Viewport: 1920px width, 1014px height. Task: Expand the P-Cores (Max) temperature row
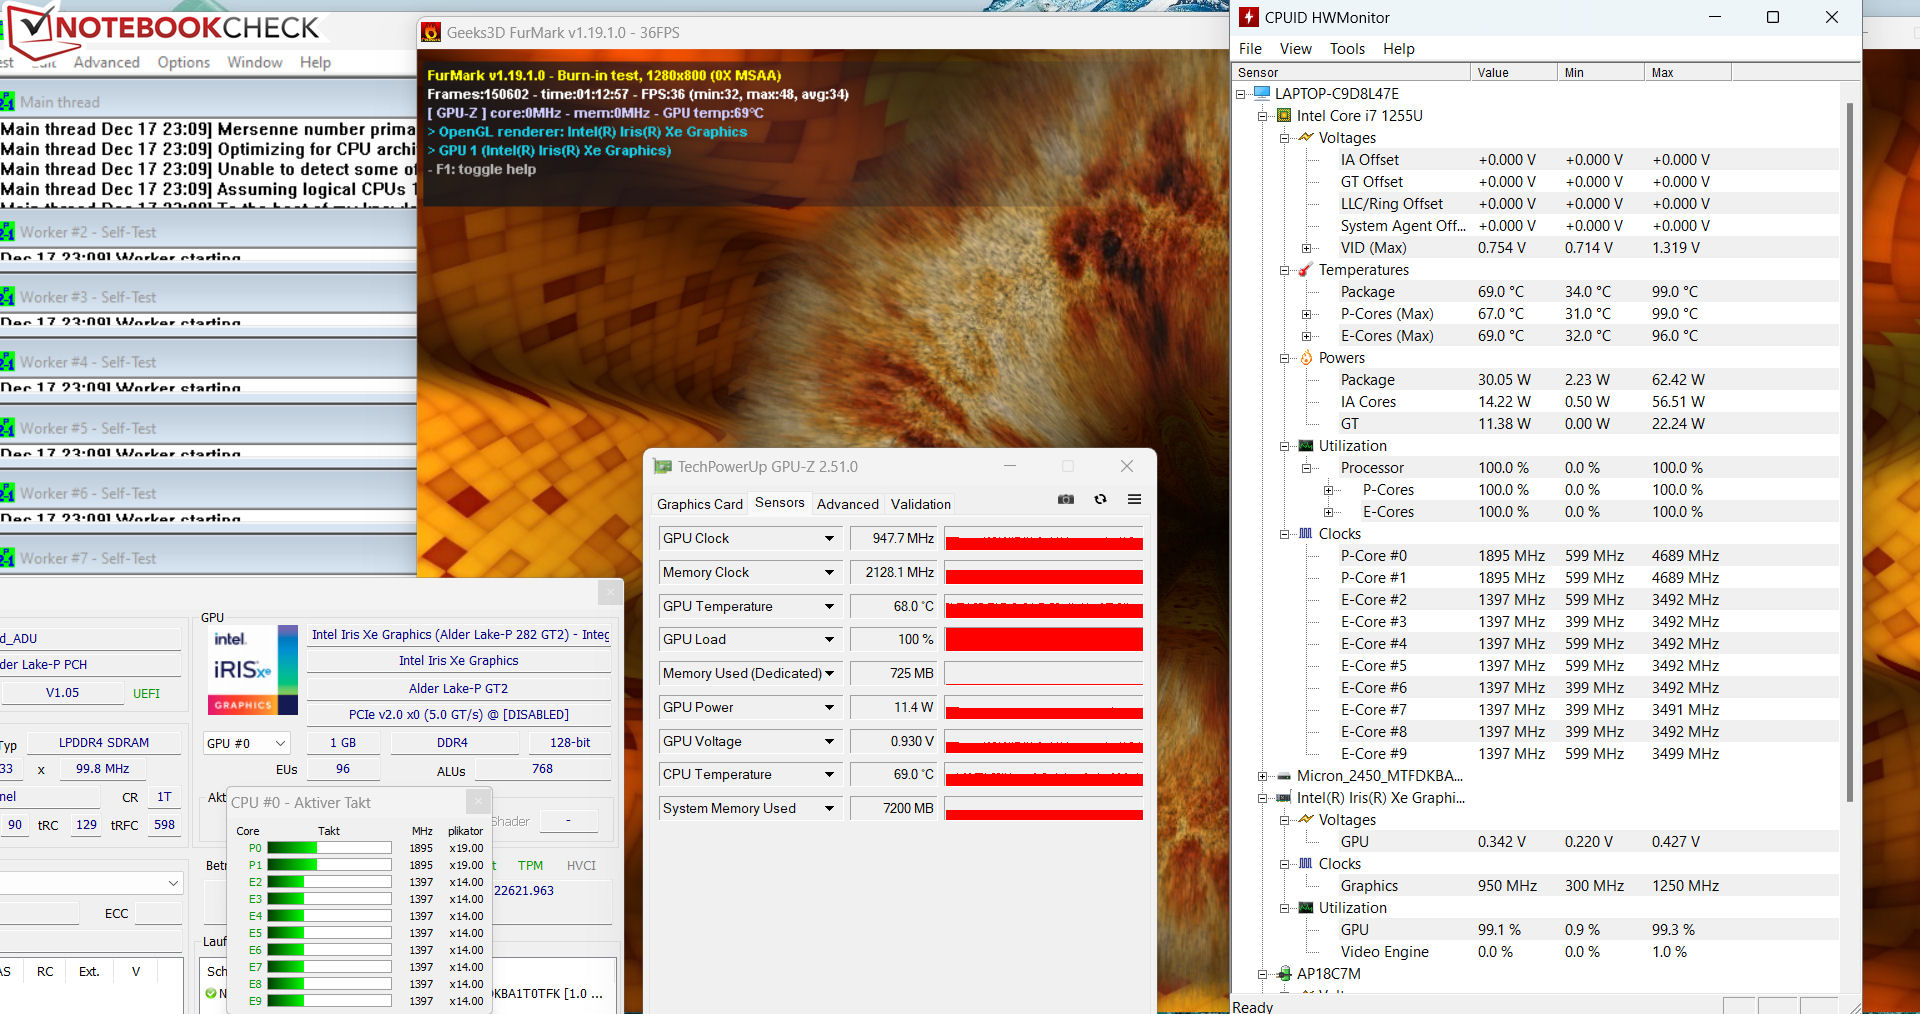[x=1306, y=314]
